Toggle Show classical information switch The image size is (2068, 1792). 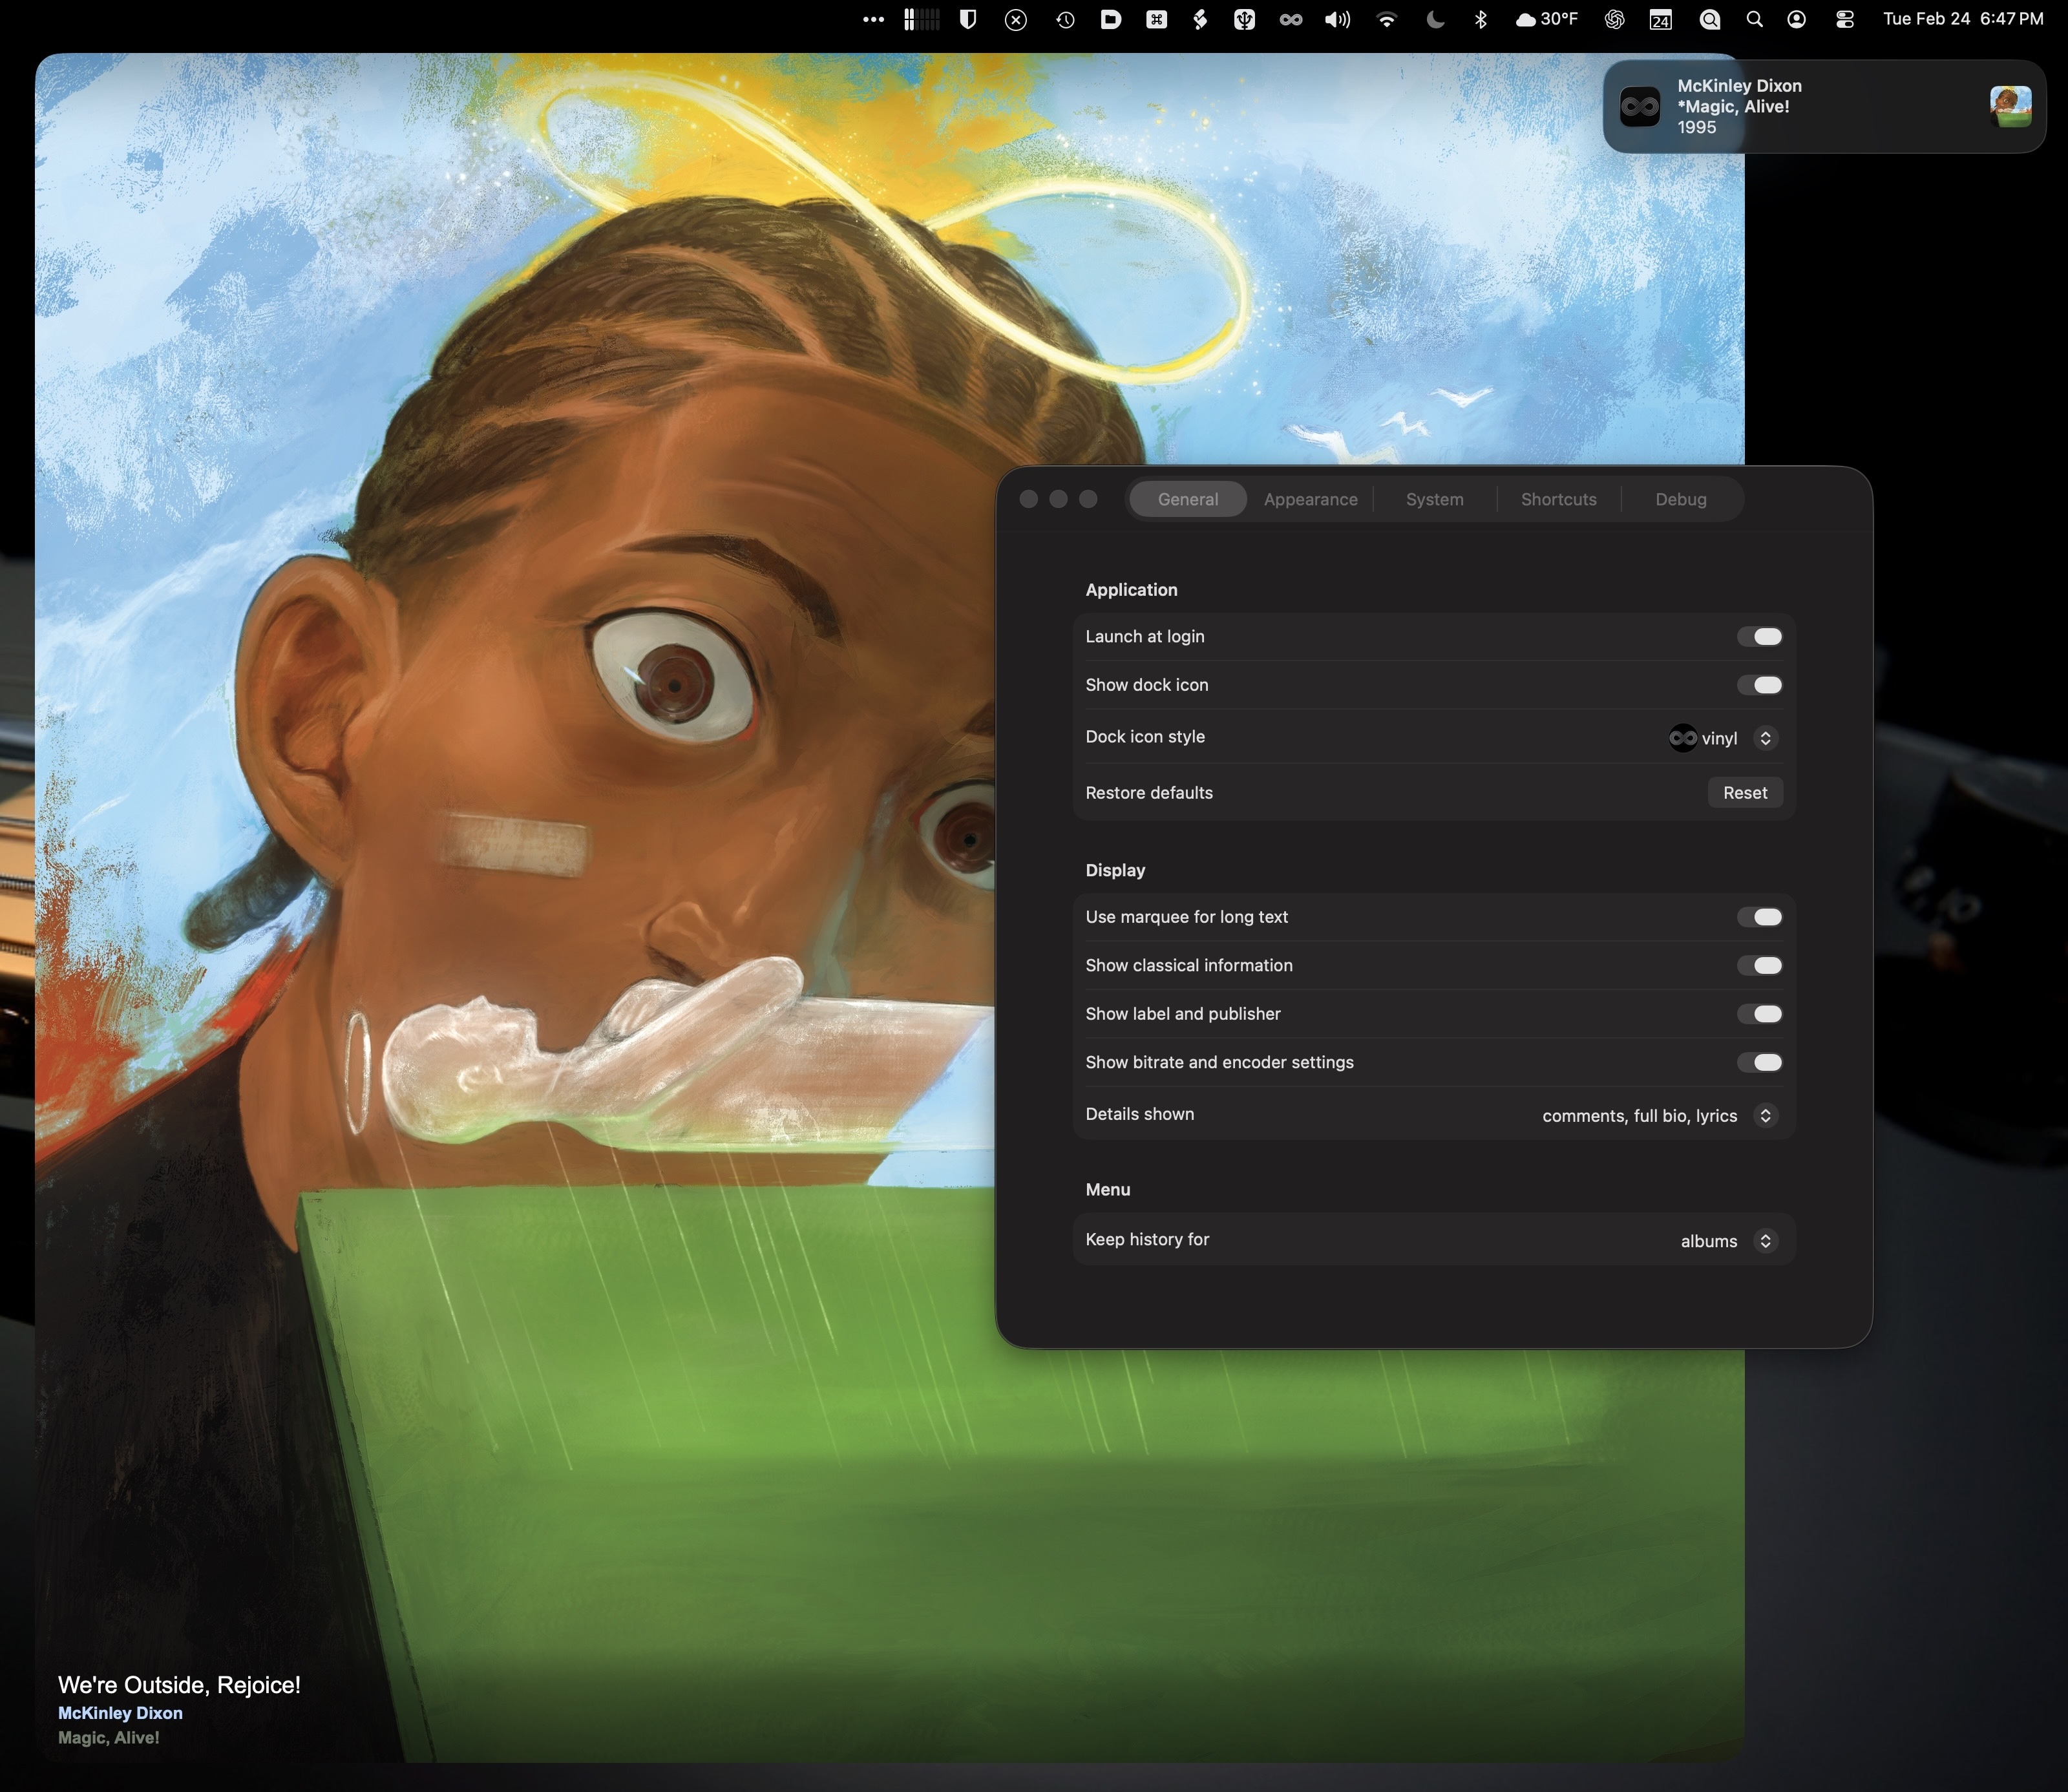pos(1760,965)
